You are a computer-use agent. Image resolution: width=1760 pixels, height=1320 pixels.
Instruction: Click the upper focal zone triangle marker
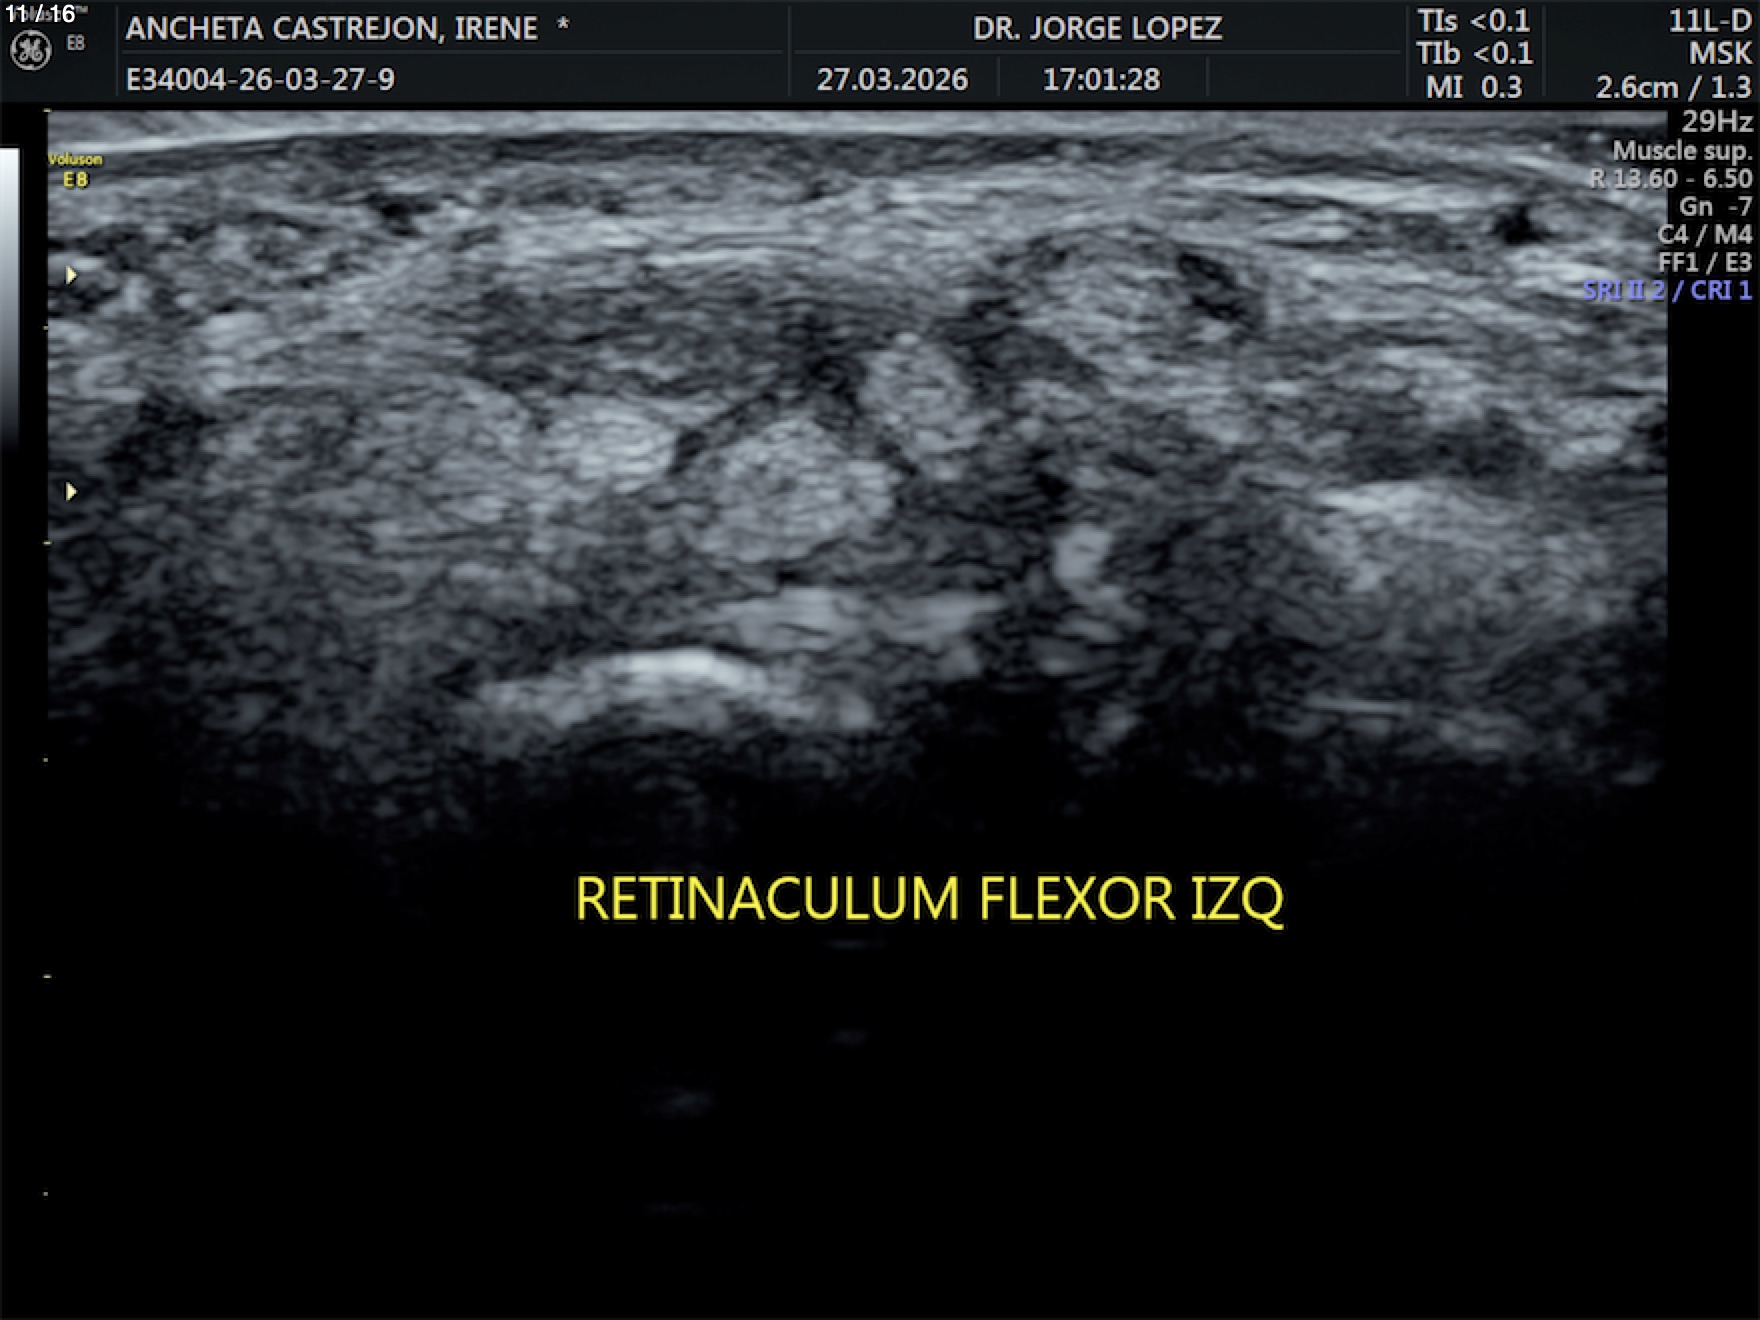[71, 275]
